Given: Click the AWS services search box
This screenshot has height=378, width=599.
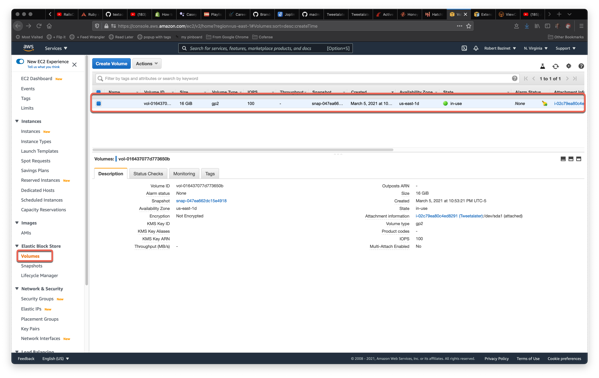Looking at the screenshot, I should point(266,48).
